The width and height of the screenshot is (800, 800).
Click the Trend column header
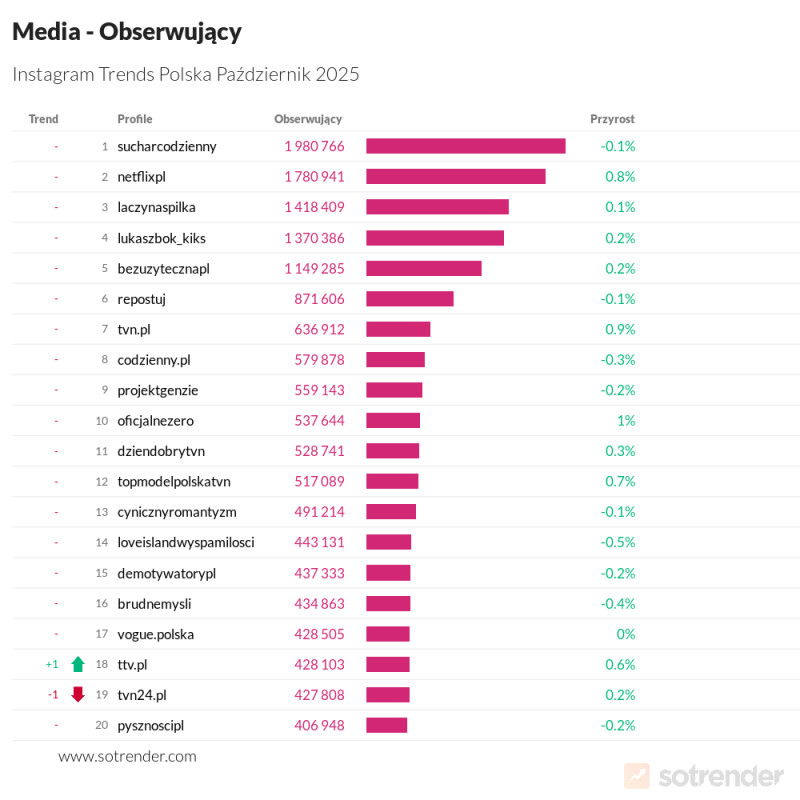pos(44,119)
